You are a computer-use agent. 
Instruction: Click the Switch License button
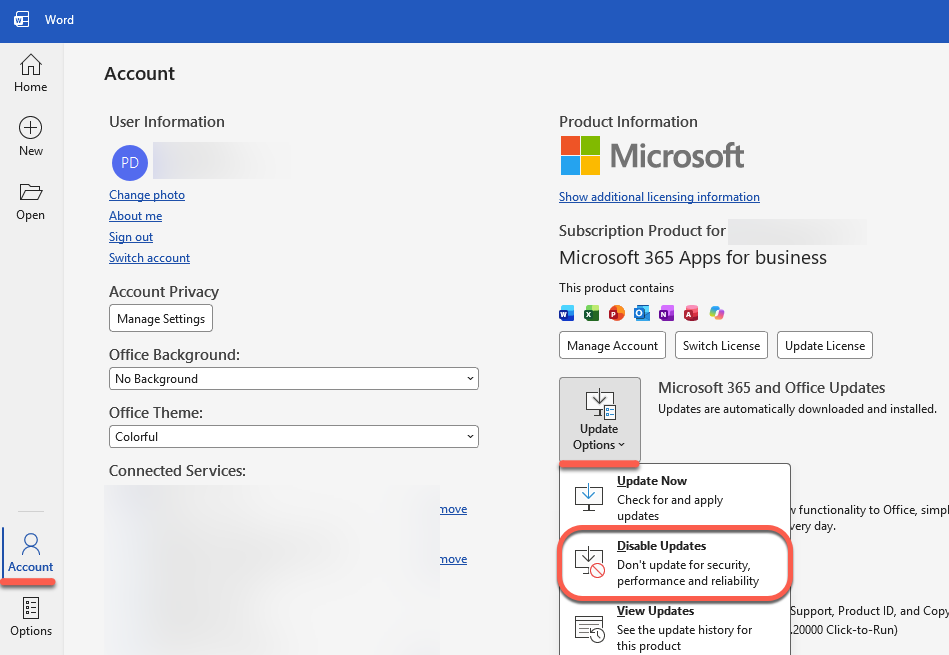pos(721,345)
